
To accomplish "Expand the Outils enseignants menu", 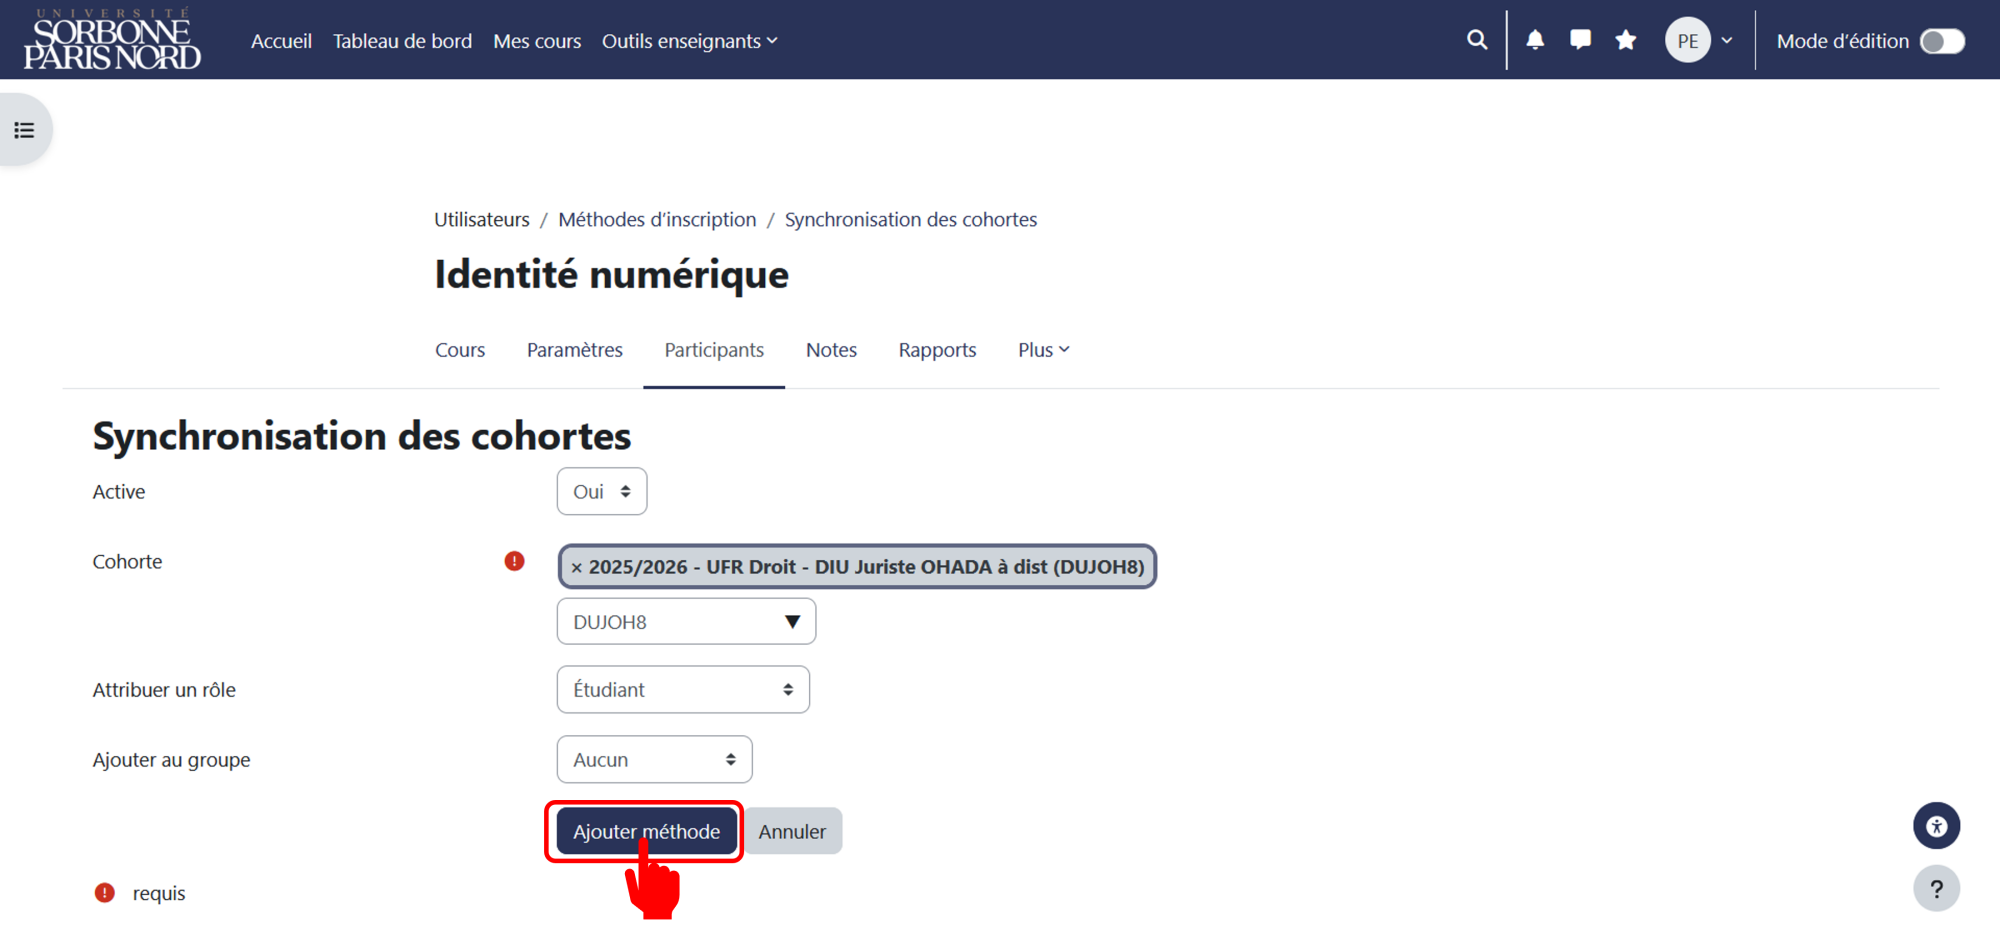I will coord(689,41).
